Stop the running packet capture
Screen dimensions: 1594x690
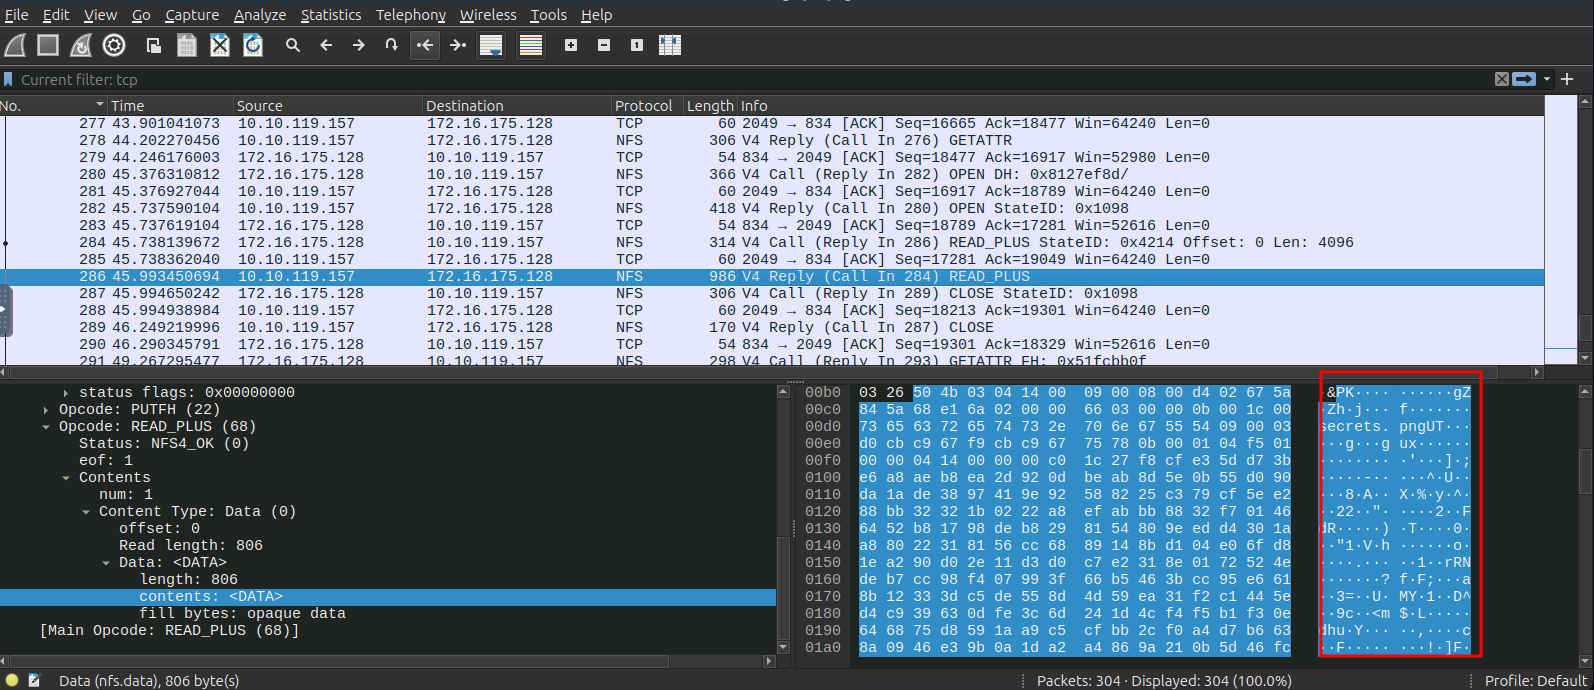point(48,45)
